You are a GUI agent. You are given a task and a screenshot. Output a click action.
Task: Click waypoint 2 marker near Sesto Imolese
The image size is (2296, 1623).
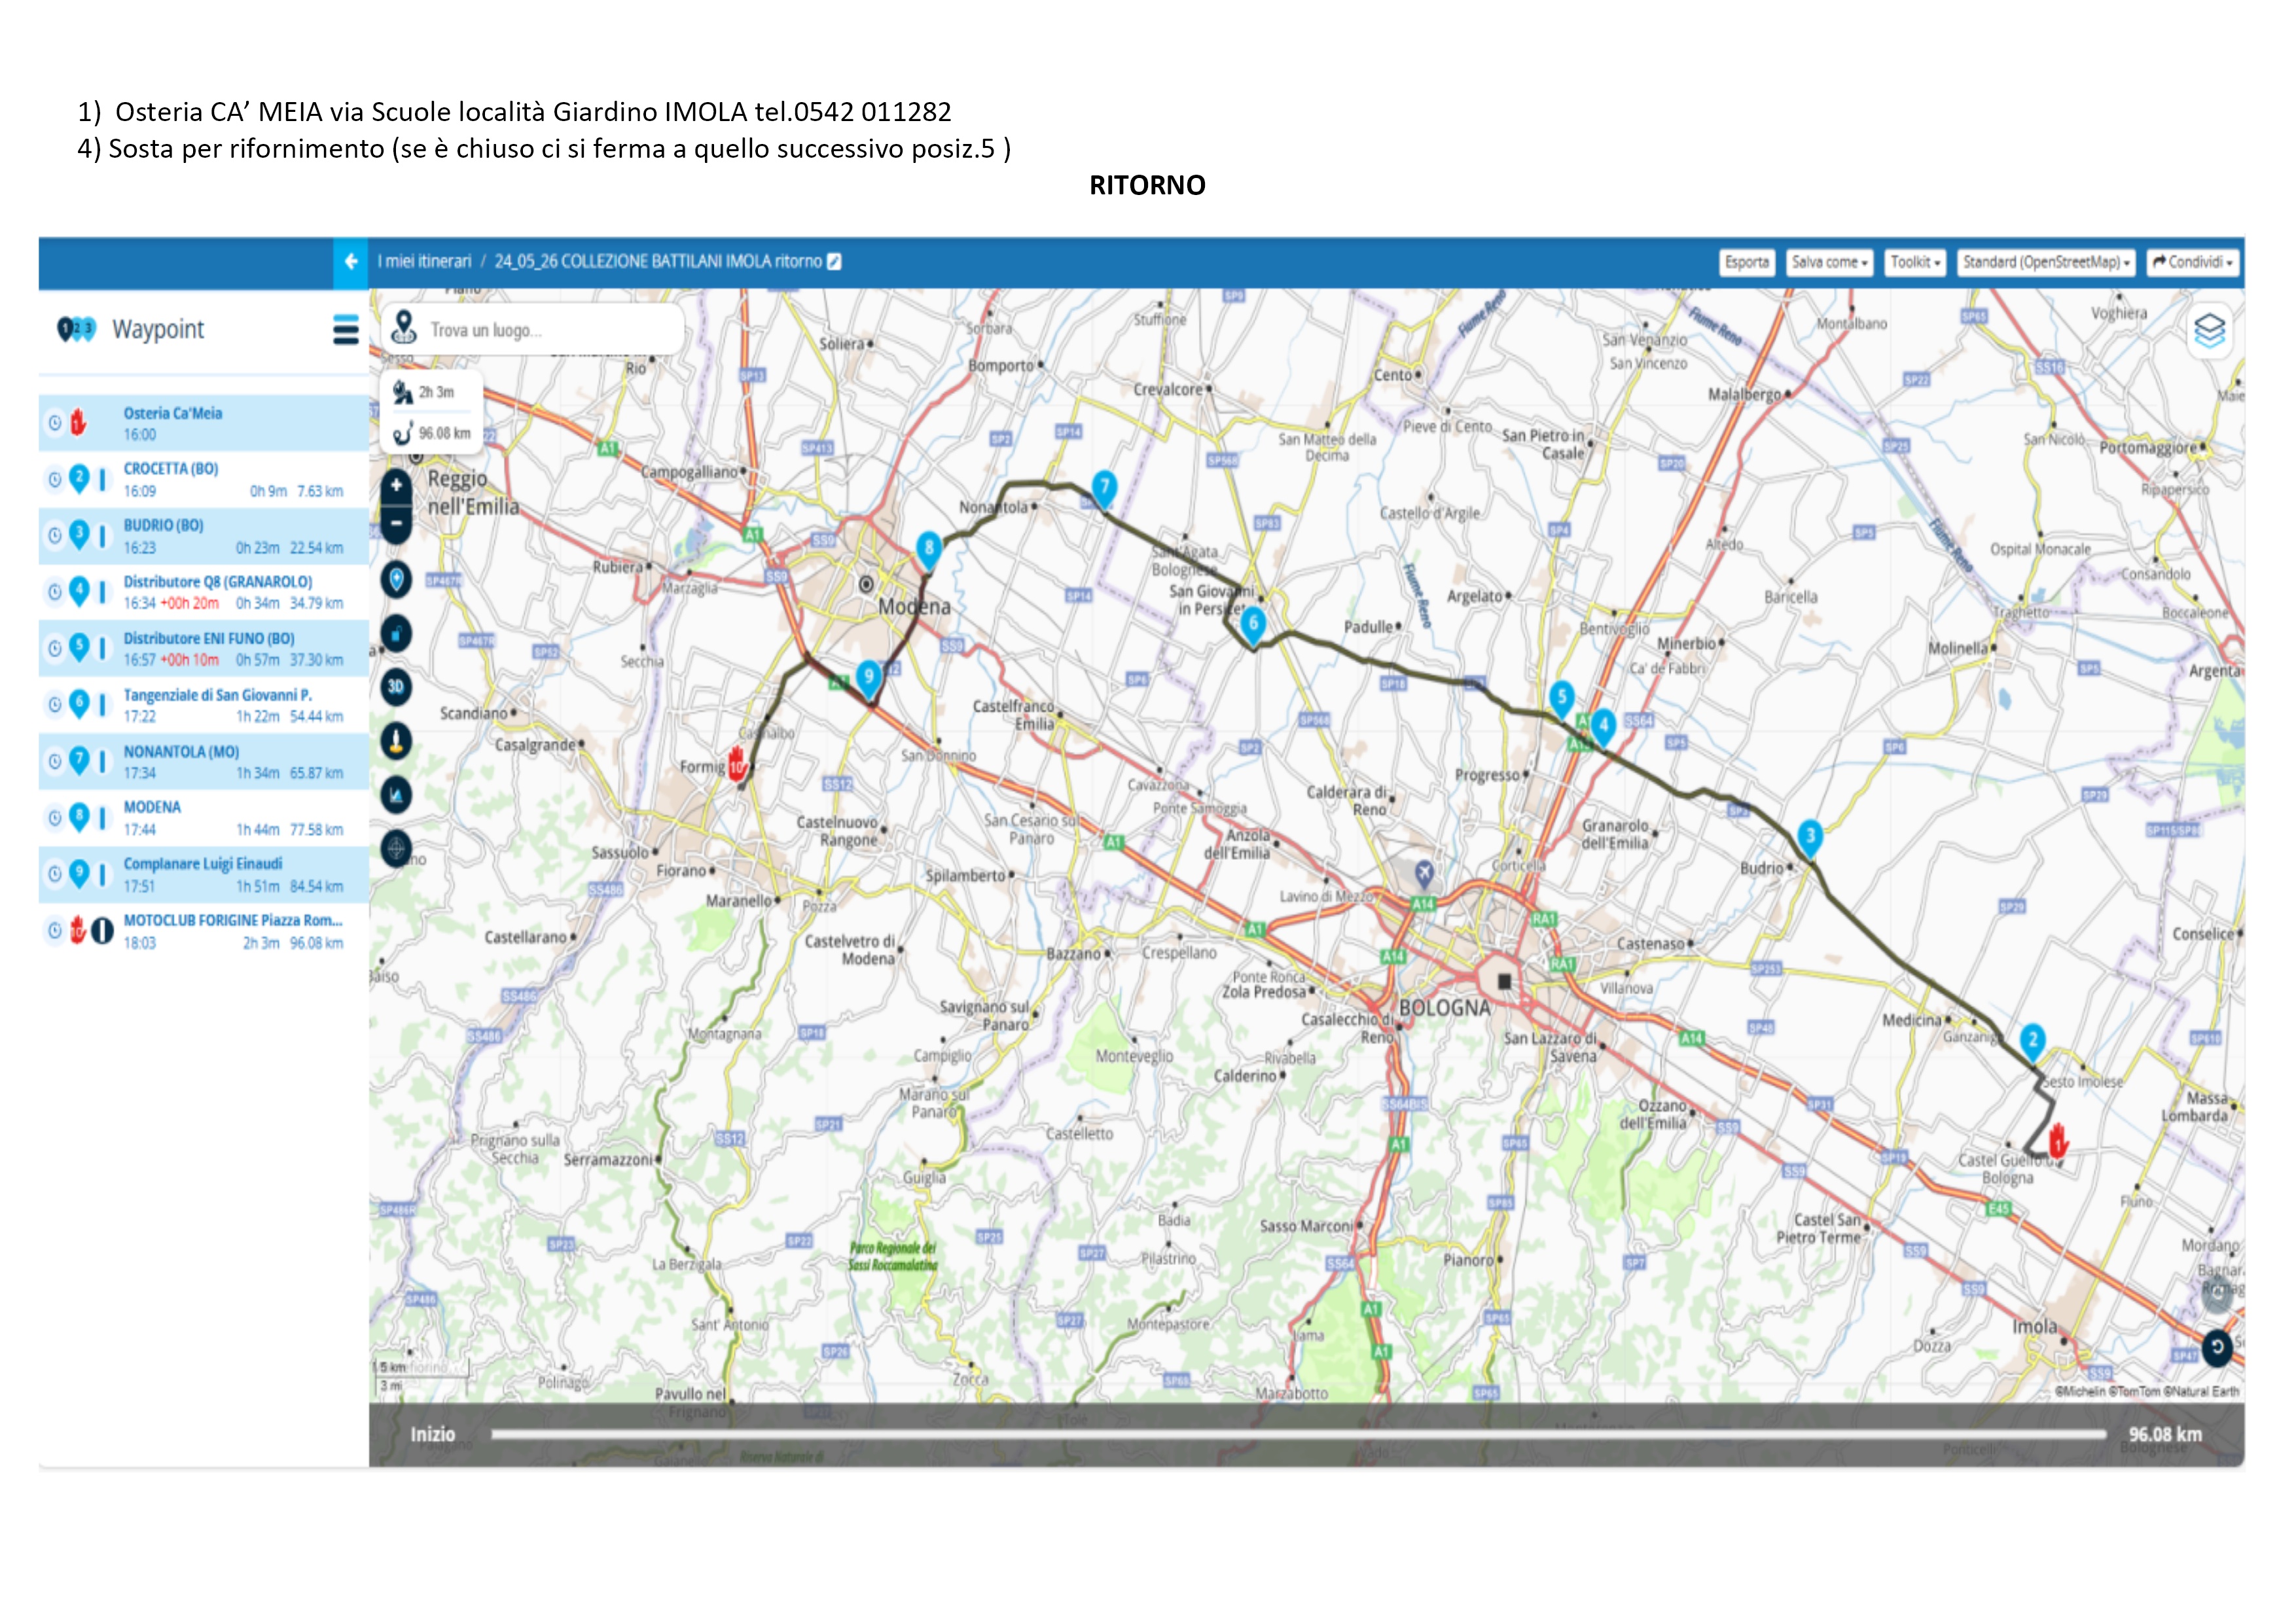(x=2032, y=1042)
